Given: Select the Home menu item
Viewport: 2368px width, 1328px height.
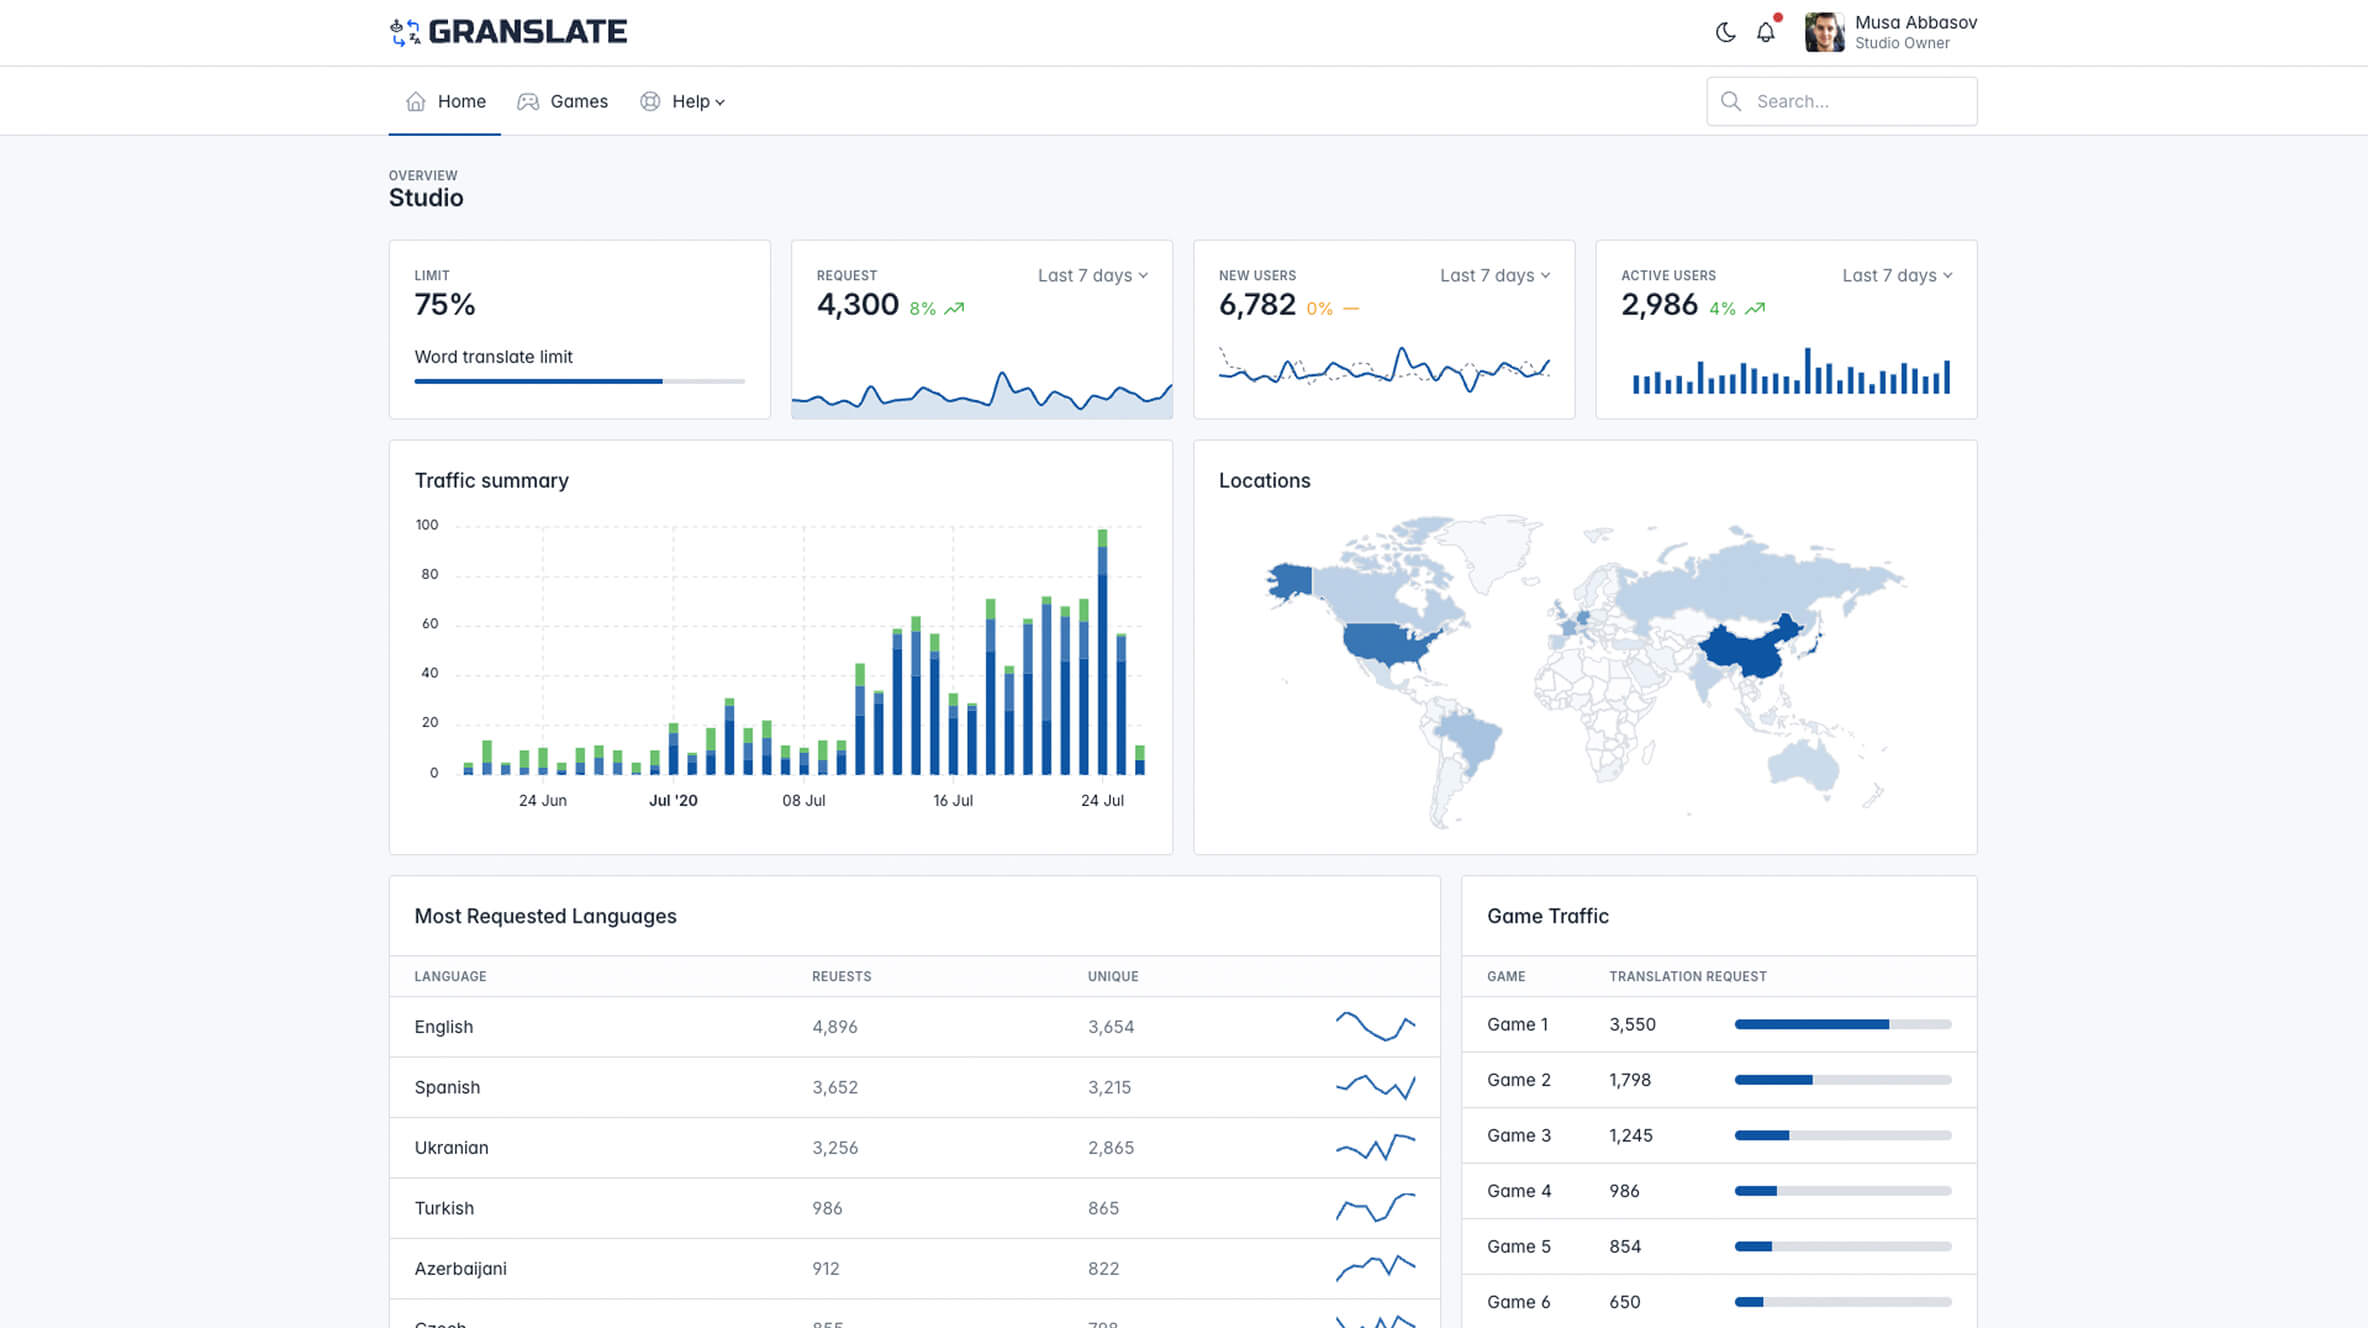Looking at the screenshot, I should [x=461, y=101].
